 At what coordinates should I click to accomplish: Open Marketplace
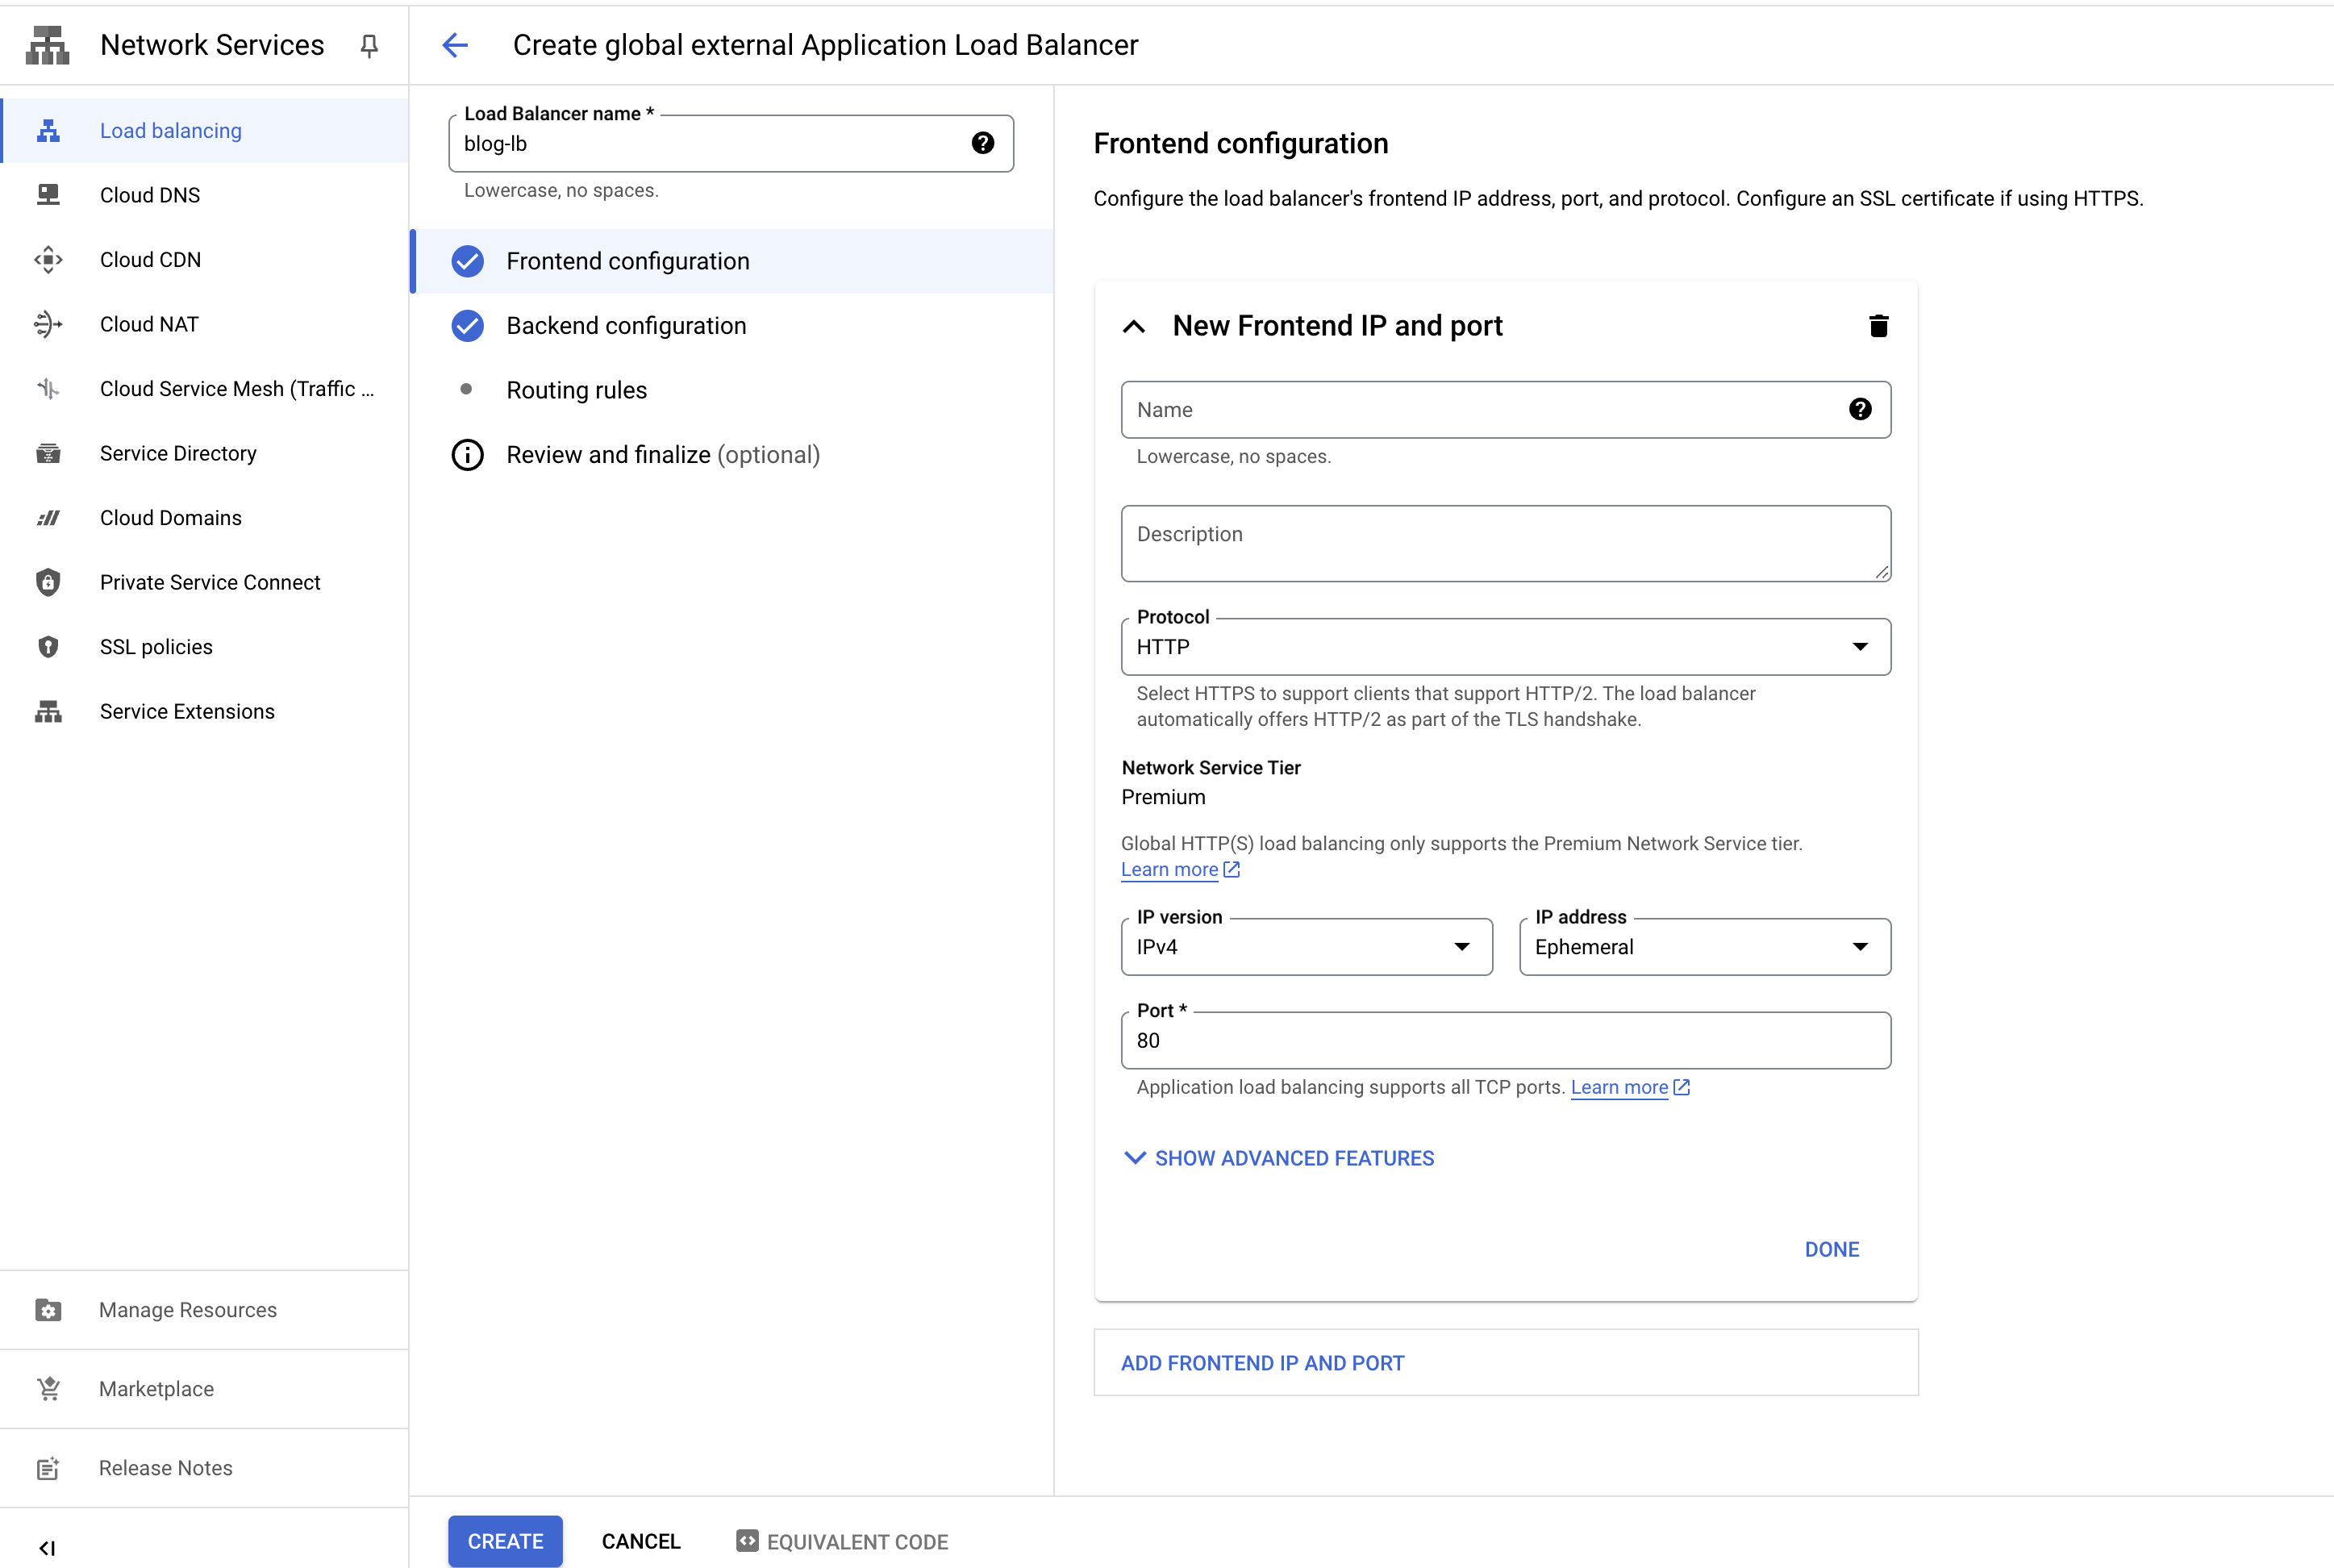(204, 1389)
